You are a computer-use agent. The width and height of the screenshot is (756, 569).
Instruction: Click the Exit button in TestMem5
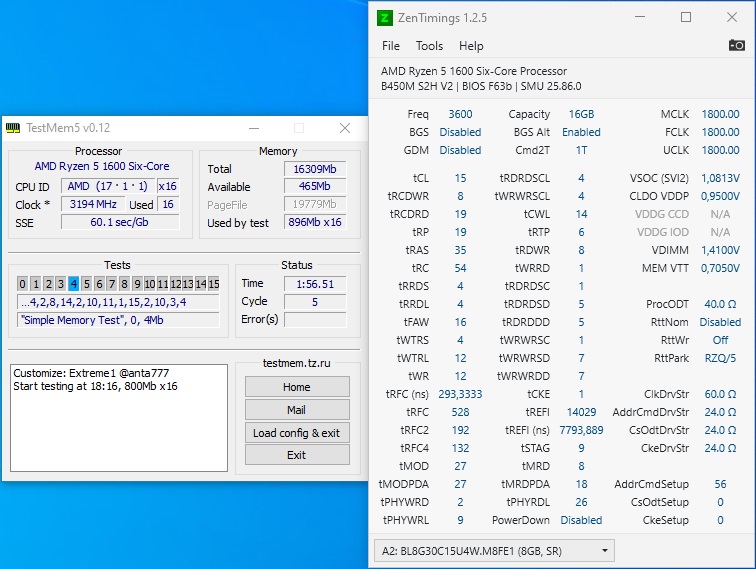297,455
